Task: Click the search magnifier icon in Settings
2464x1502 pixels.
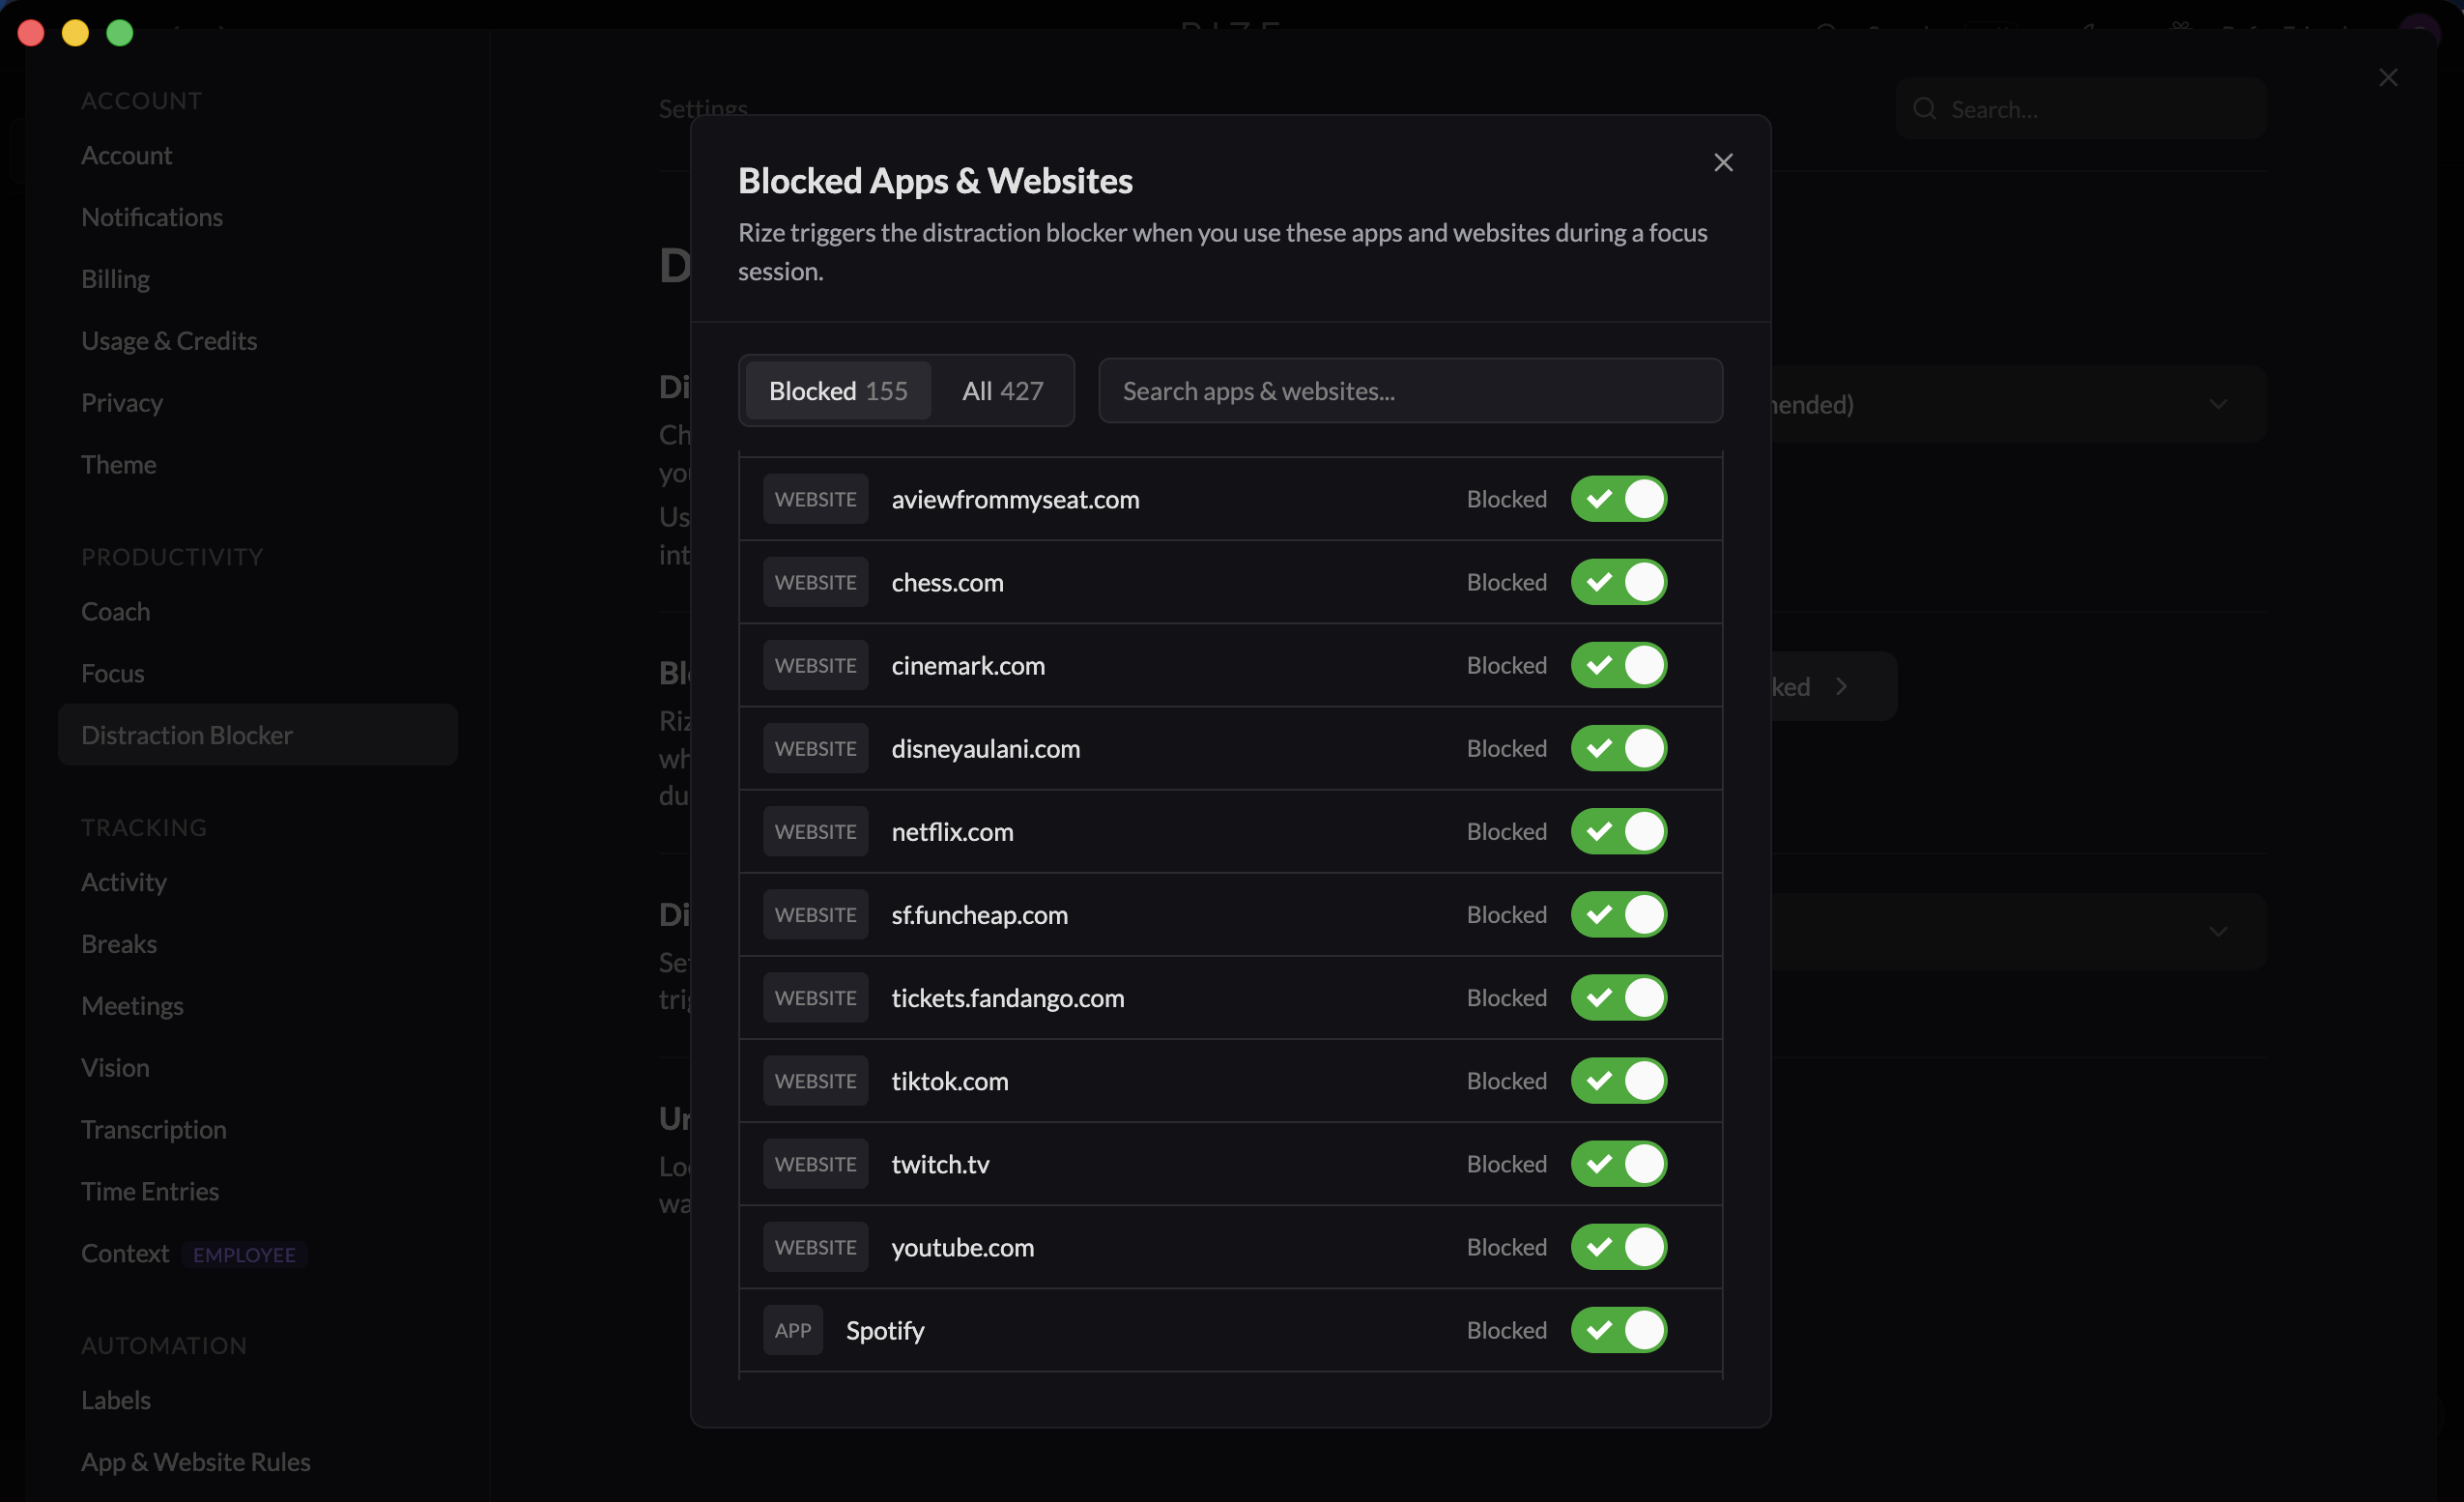Action: pyautogui.click(x=1924, y=108)
